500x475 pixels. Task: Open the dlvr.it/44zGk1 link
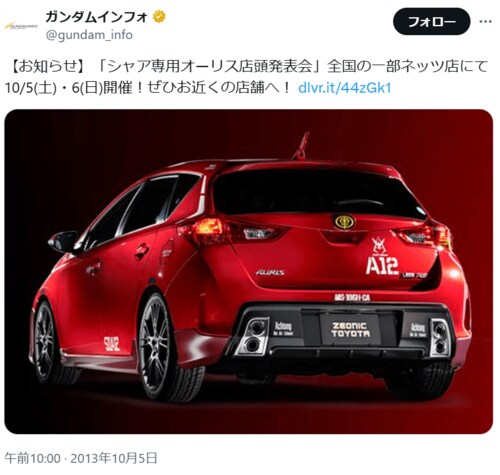point(345,88)
